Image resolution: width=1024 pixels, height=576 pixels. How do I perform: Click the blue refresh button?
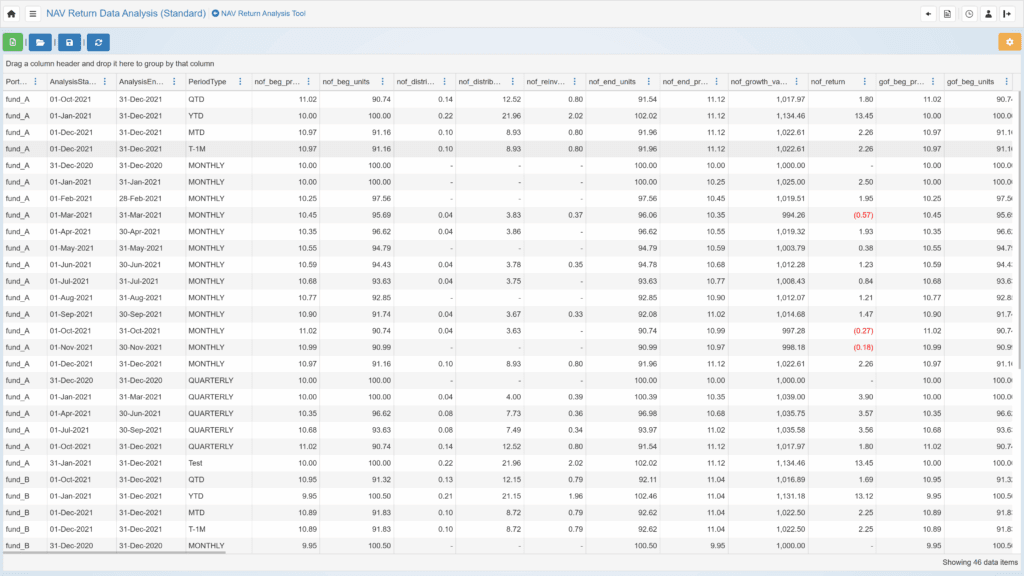pos(98,42)
